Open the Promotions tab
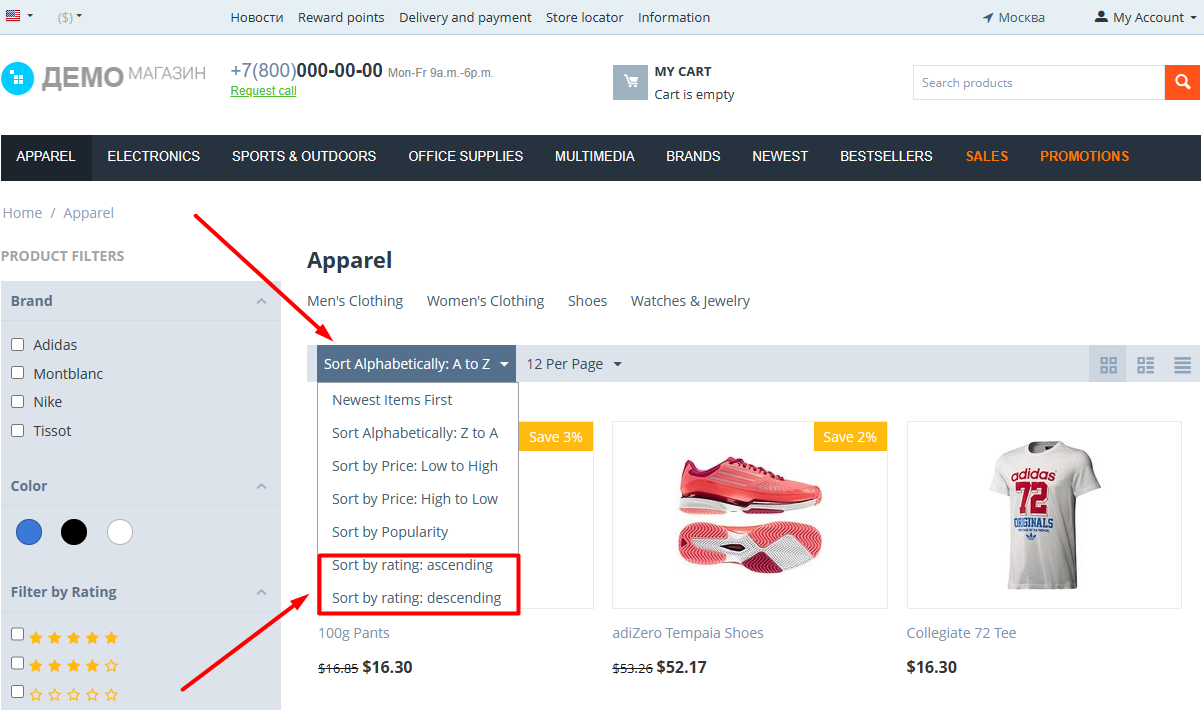The width and height of the screenshot is (1204, 710). pyautogui.click(x=1085, y=157)
